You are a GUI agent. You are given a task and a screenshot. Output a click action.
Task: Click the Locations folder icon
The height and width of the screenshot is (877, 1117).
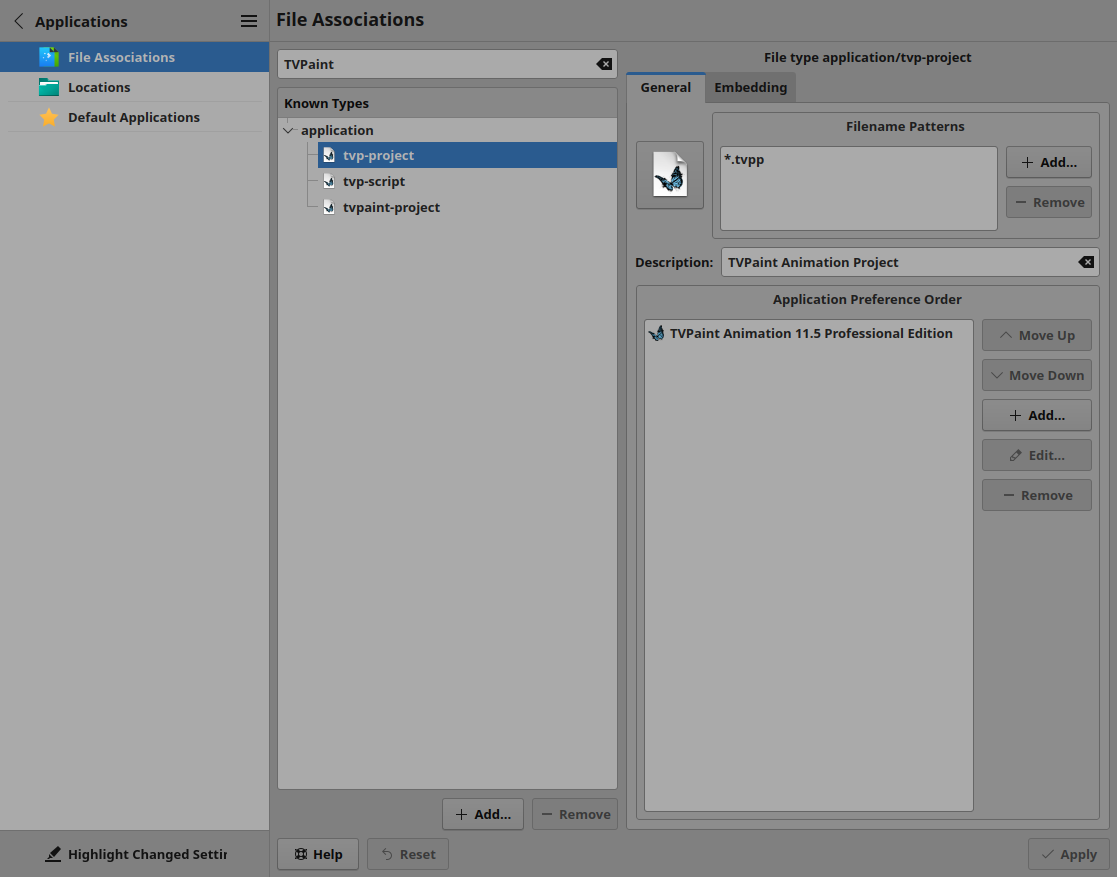[49, 87]
